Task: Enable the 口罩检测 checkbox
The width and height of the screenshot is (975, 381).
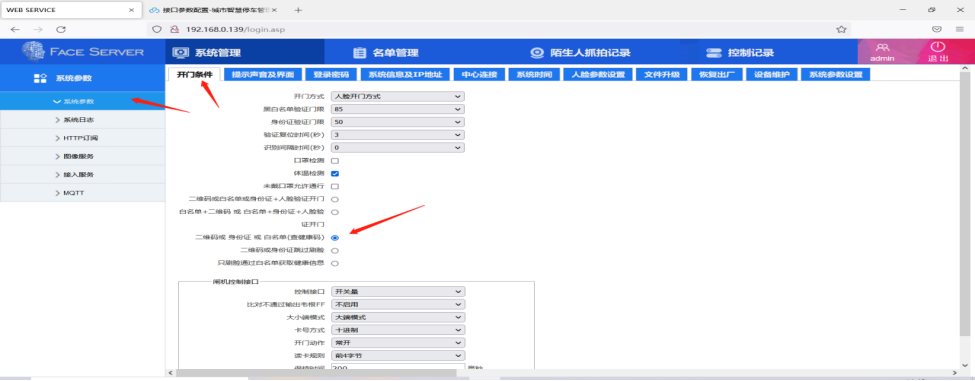Action: point(335,161)
